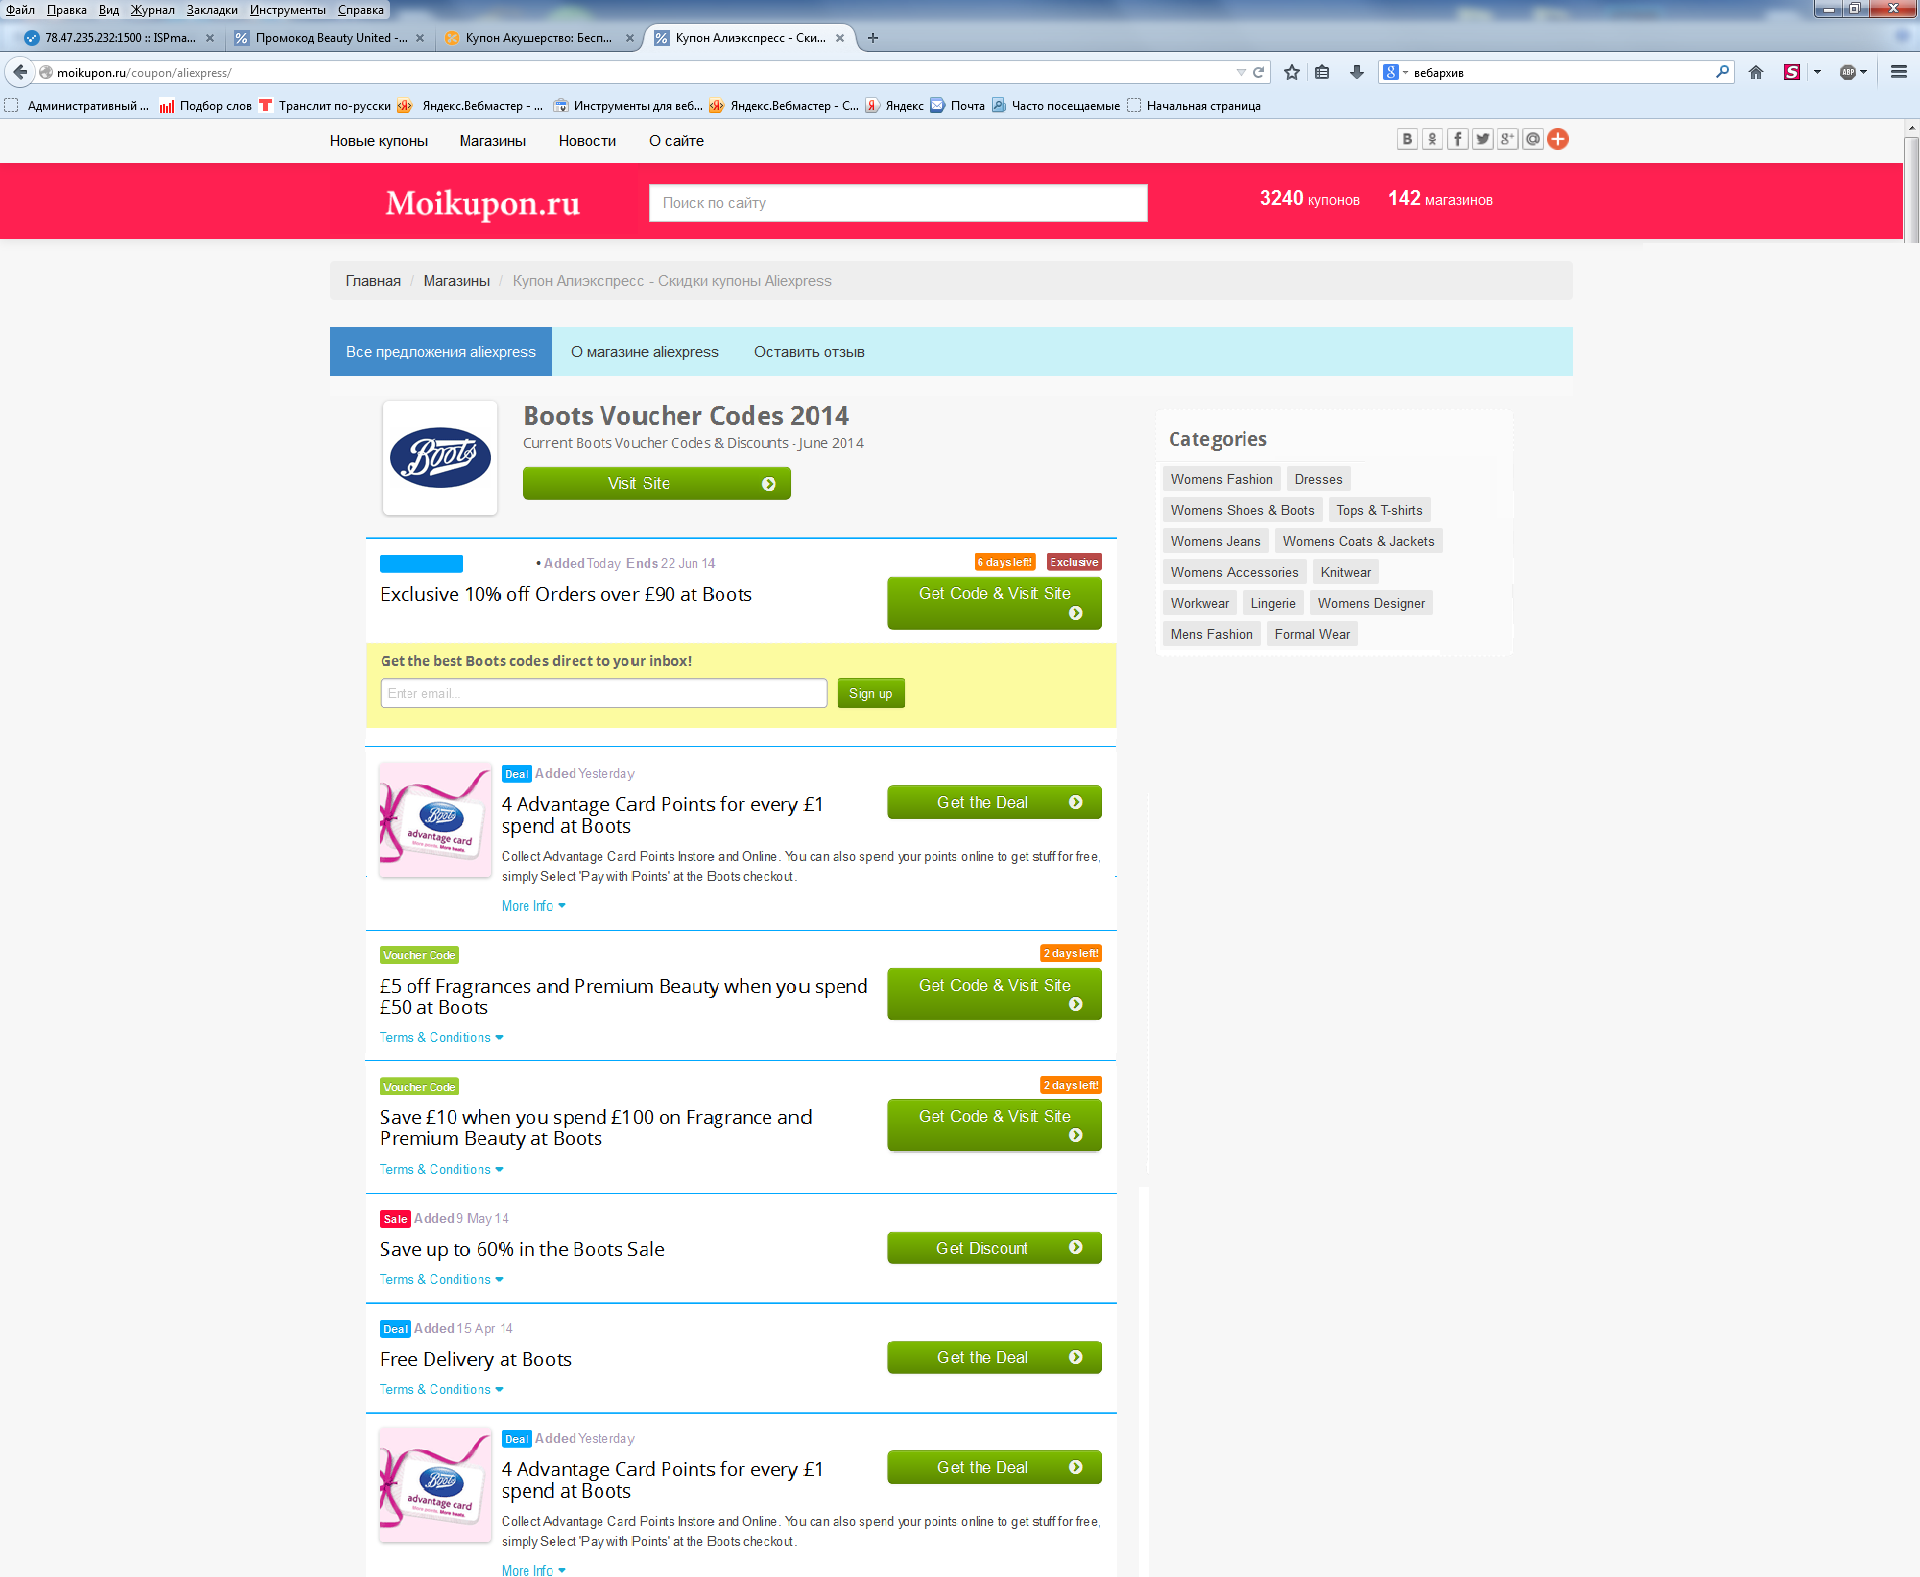Open the dropdown arrow beside S extension
Image resolution: width=1920 pixels, height=1577 pixels.
1817,72
